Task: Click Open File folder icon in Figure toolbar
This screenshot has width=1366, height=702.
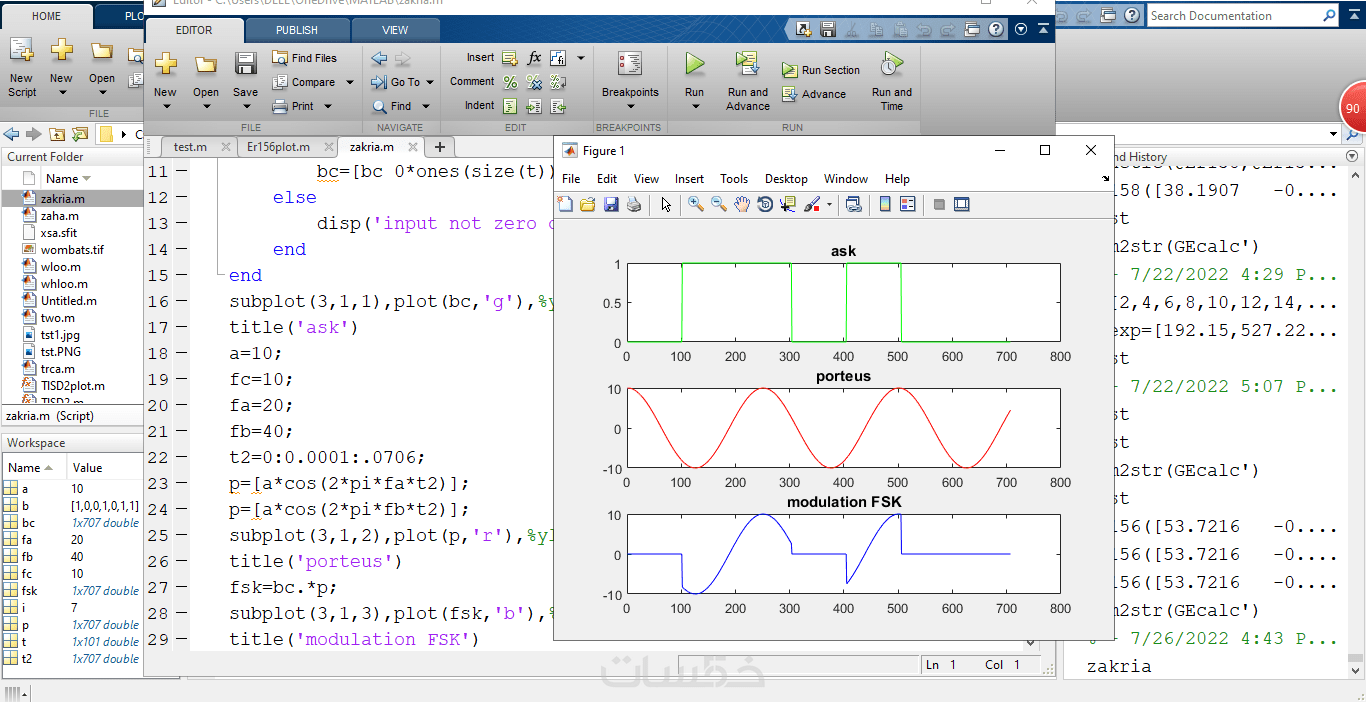Action: pos(587,205)
